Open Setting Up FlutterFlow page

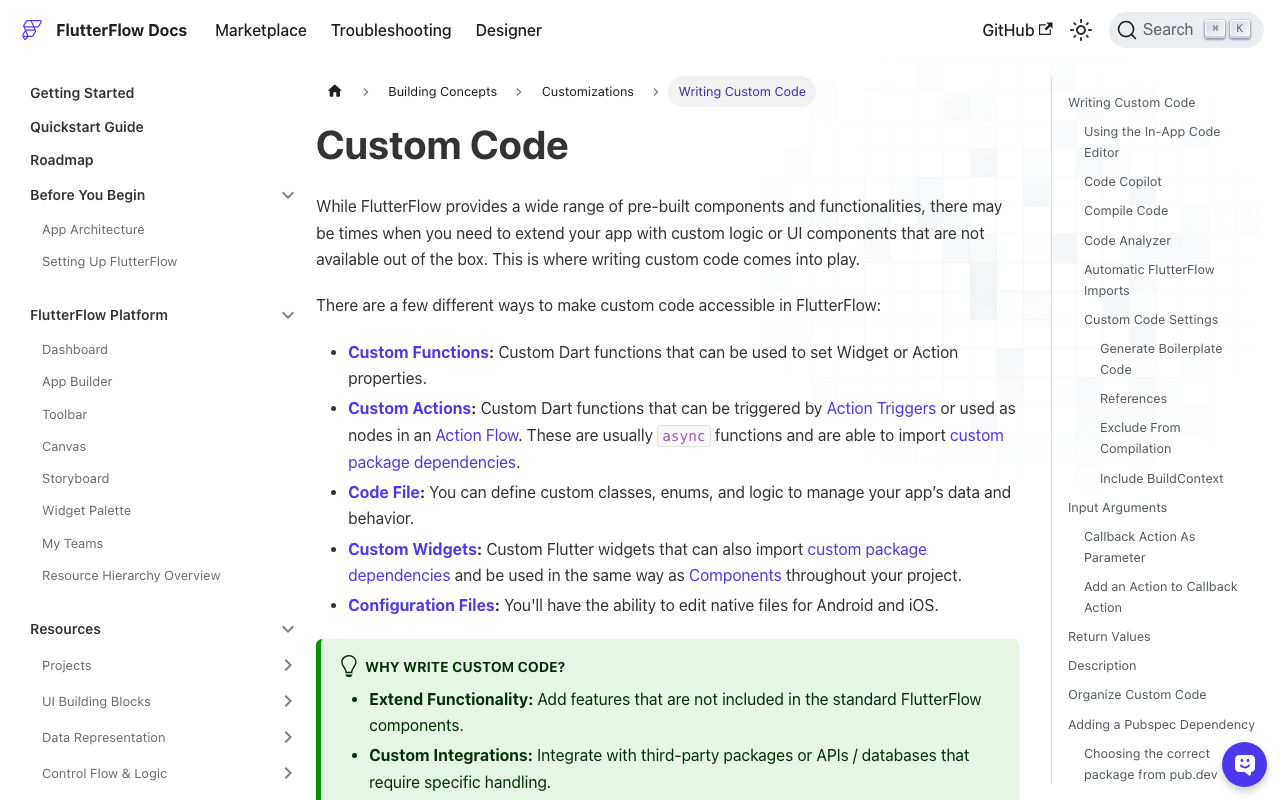coord(110,261)
